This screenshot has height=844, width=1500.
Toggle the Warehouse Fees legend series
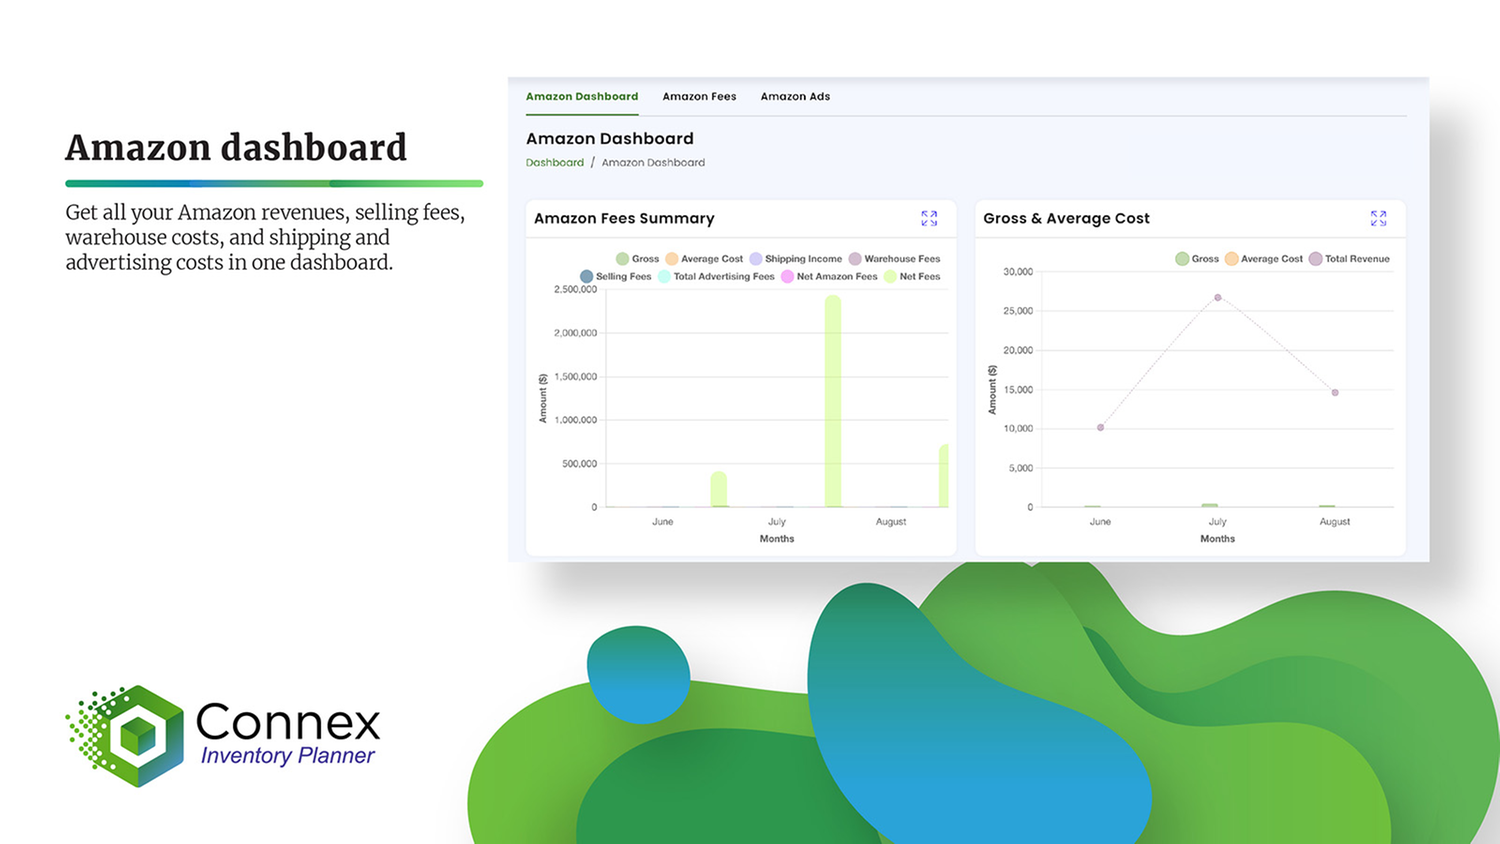pyautogui.click(x=894, y=259)
